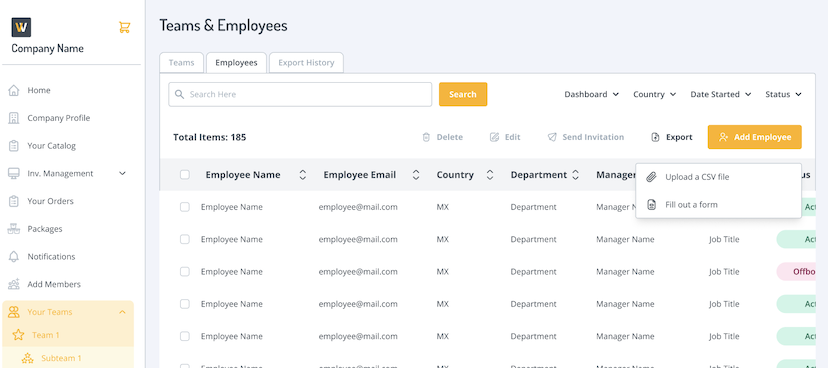Click the form document icon

coord(652,205)
